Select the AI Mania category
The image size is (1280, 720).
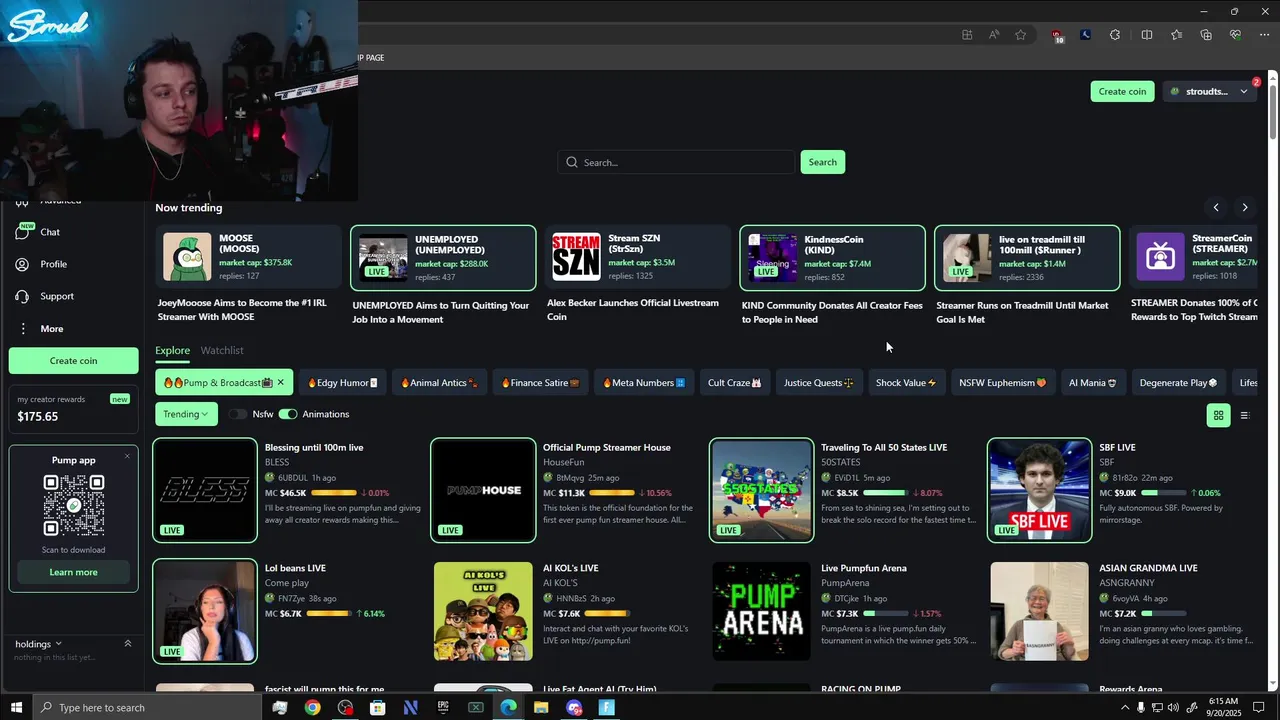click(1092, 382)
